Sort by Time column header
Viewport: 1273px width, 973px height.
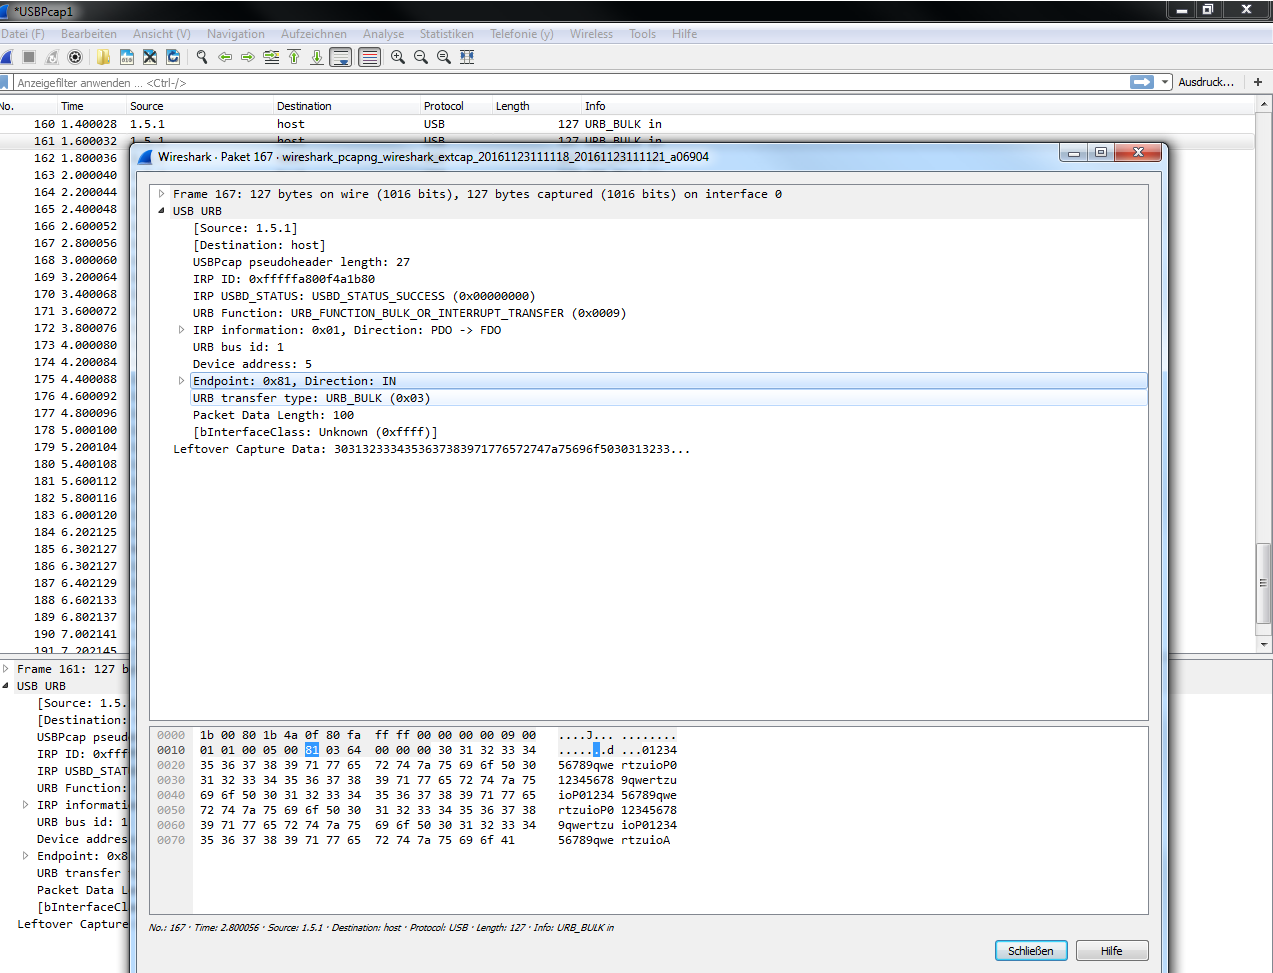click(91, 106)
